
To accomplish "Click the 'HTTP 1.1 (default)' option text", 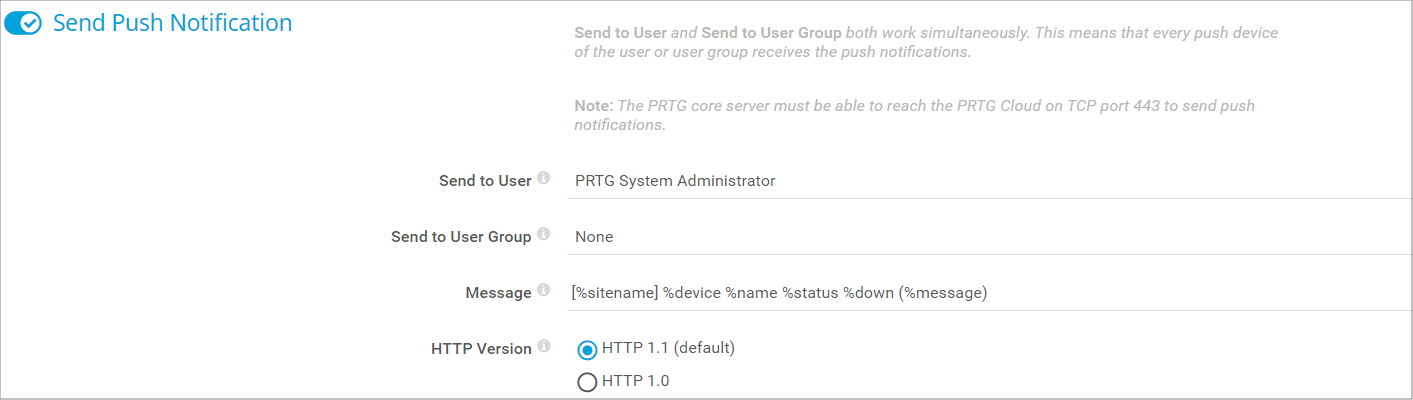I will (x=668, y=348).
